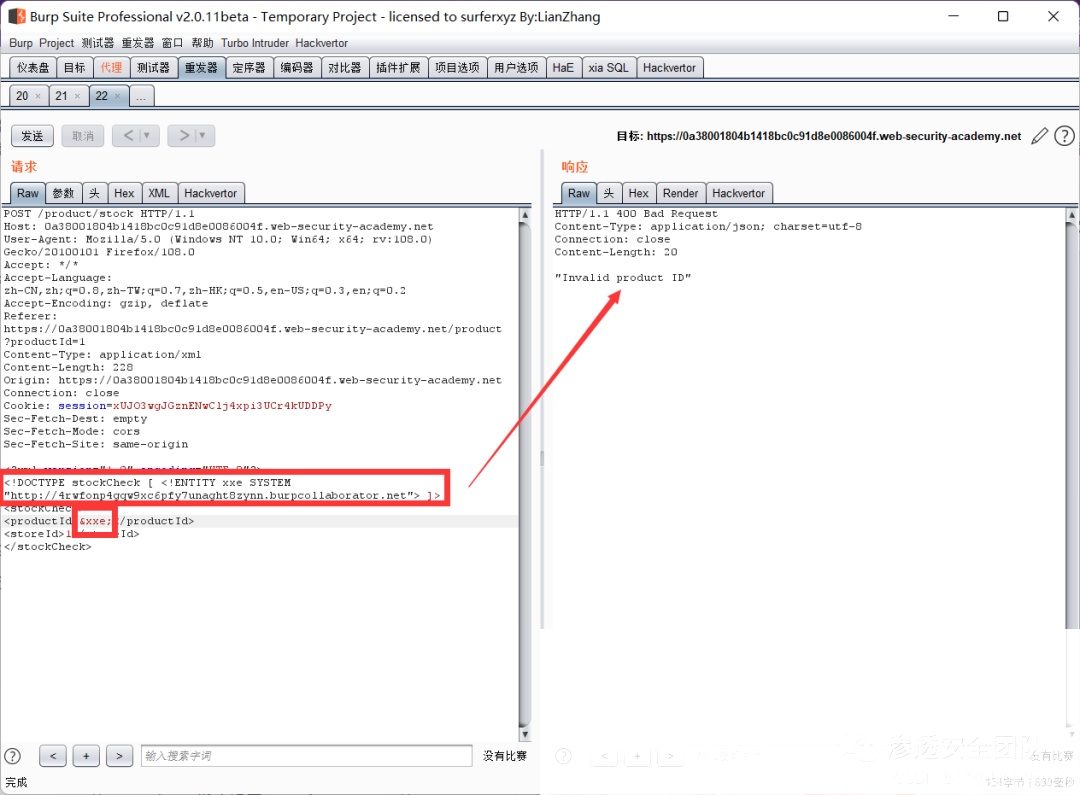This screenshot has width=1080, height=795.
Task: Open the 重发器 menu in menu bar
Action: (x=138, y=43)
